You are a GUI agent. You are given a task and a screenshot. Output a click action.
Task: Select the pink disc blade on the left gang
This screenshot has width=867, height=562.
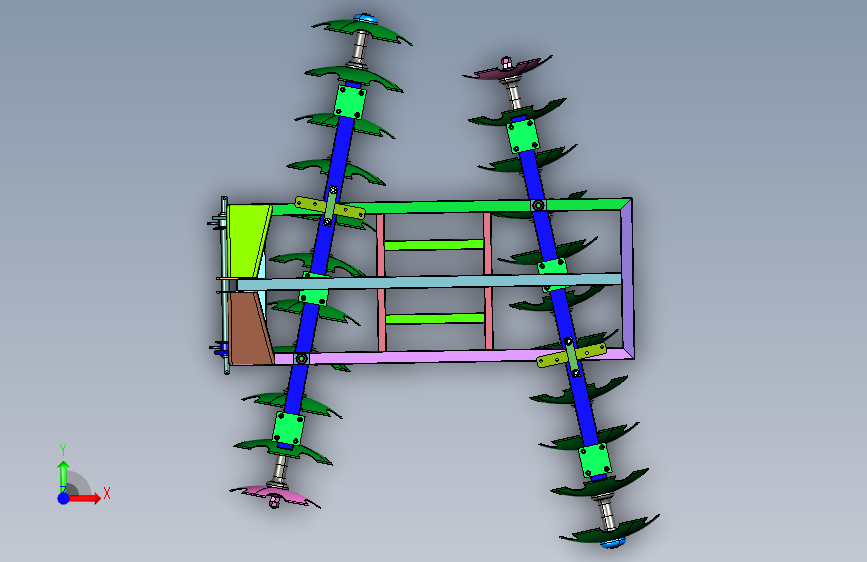coord(275,494)
